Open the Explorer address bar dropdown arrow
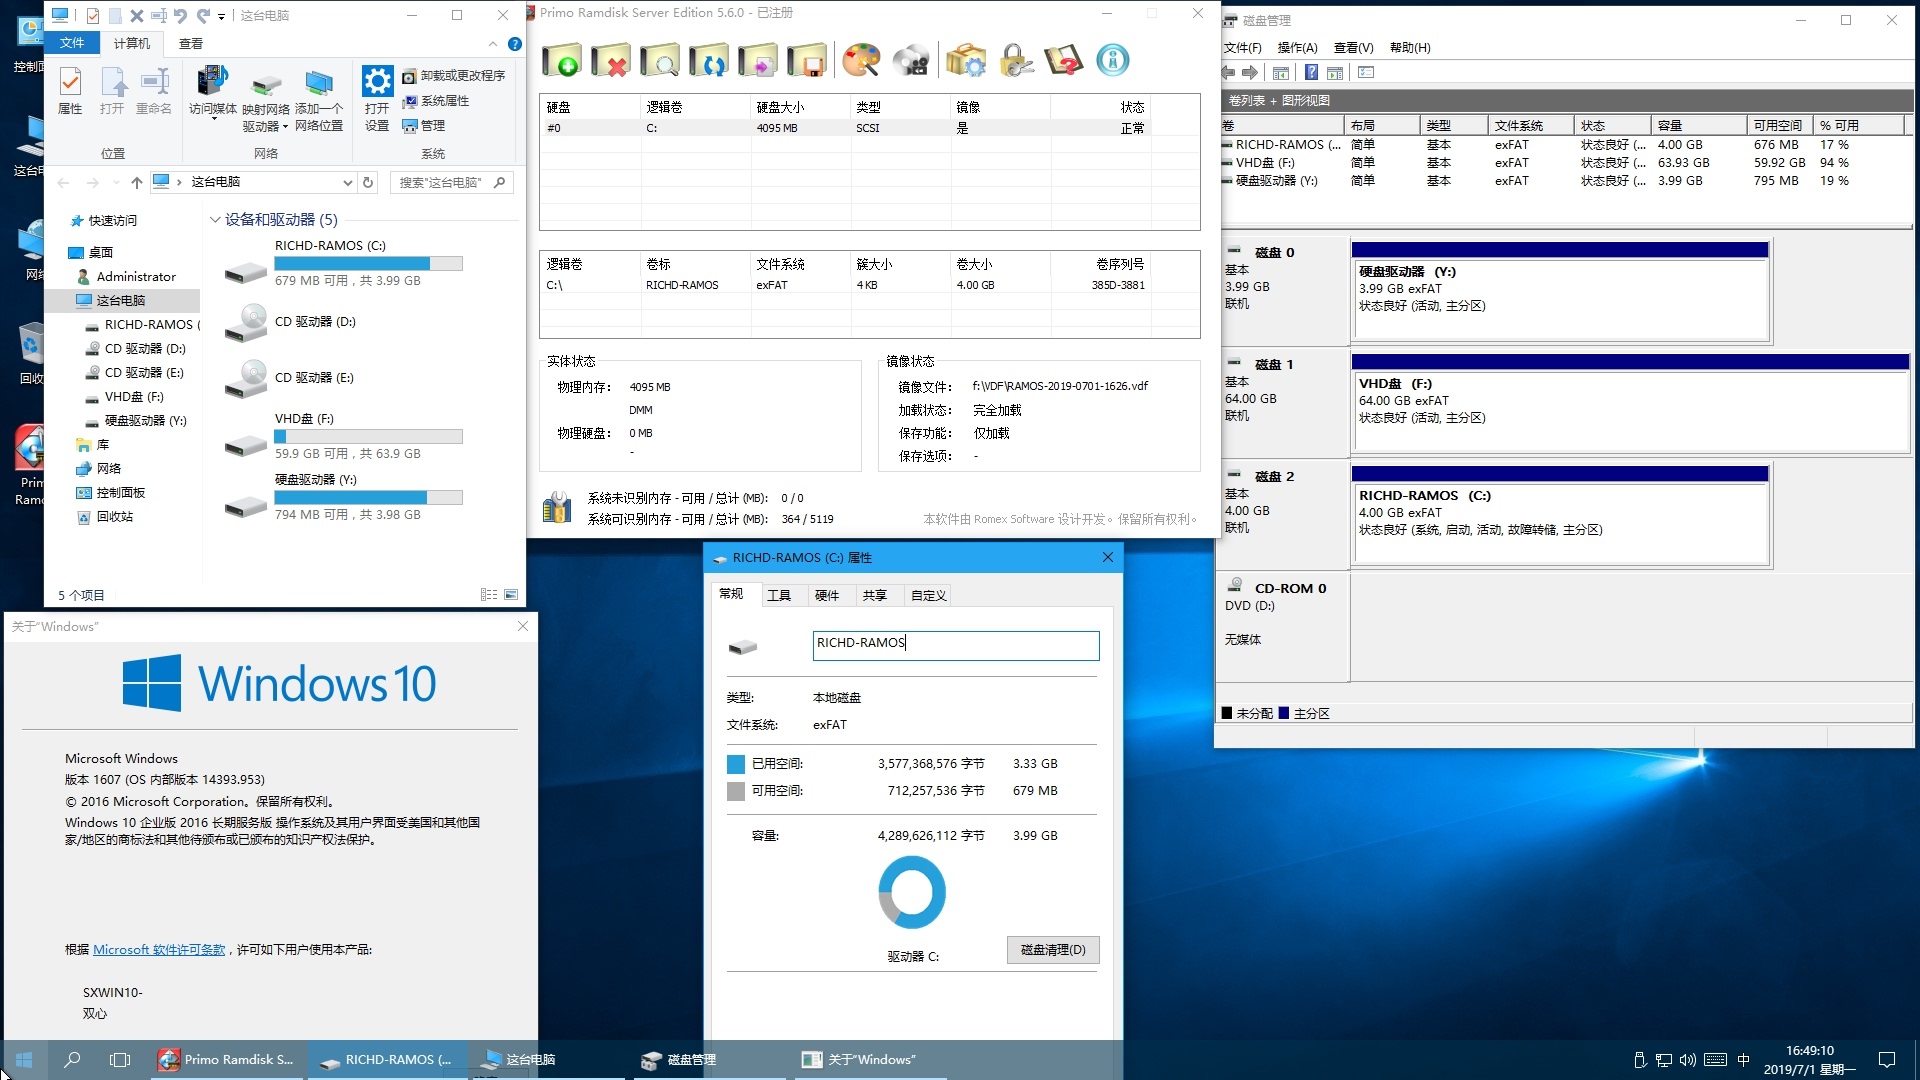The image size is (1920, 1080). click(347, 182)
